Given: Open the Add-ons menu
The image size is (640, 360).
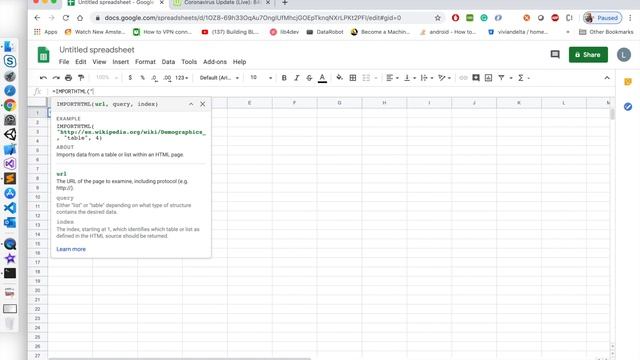Looking at the screenshot, I should (215, 62).
